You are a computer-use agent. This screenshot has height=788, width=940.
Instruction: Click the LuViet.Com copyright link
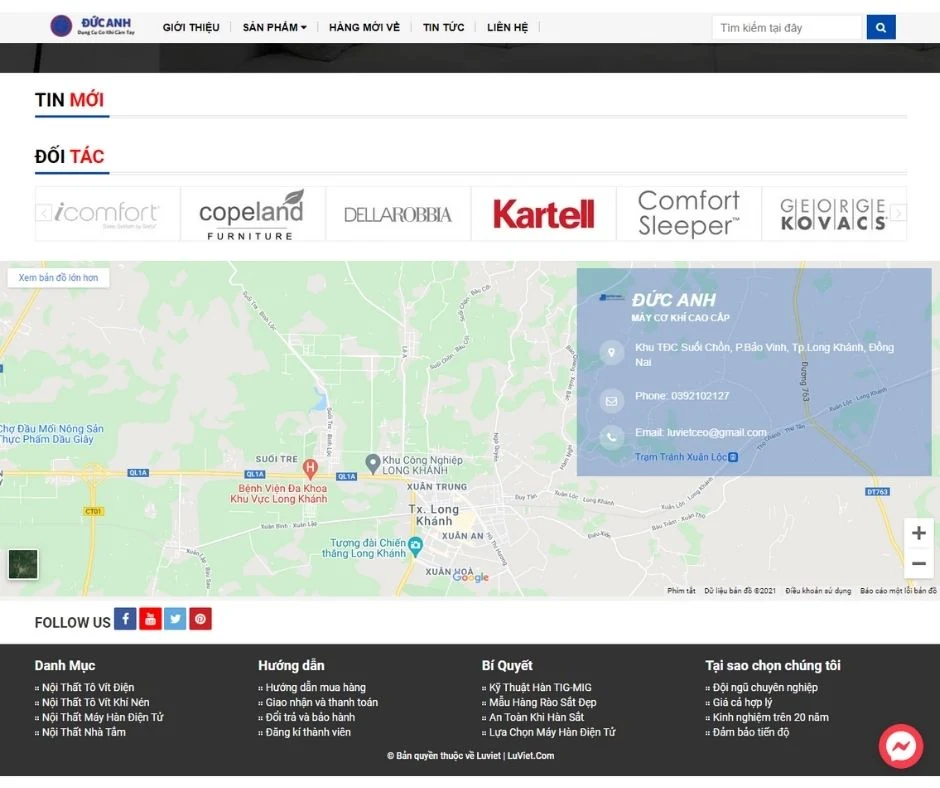click(x=531, y=756)
